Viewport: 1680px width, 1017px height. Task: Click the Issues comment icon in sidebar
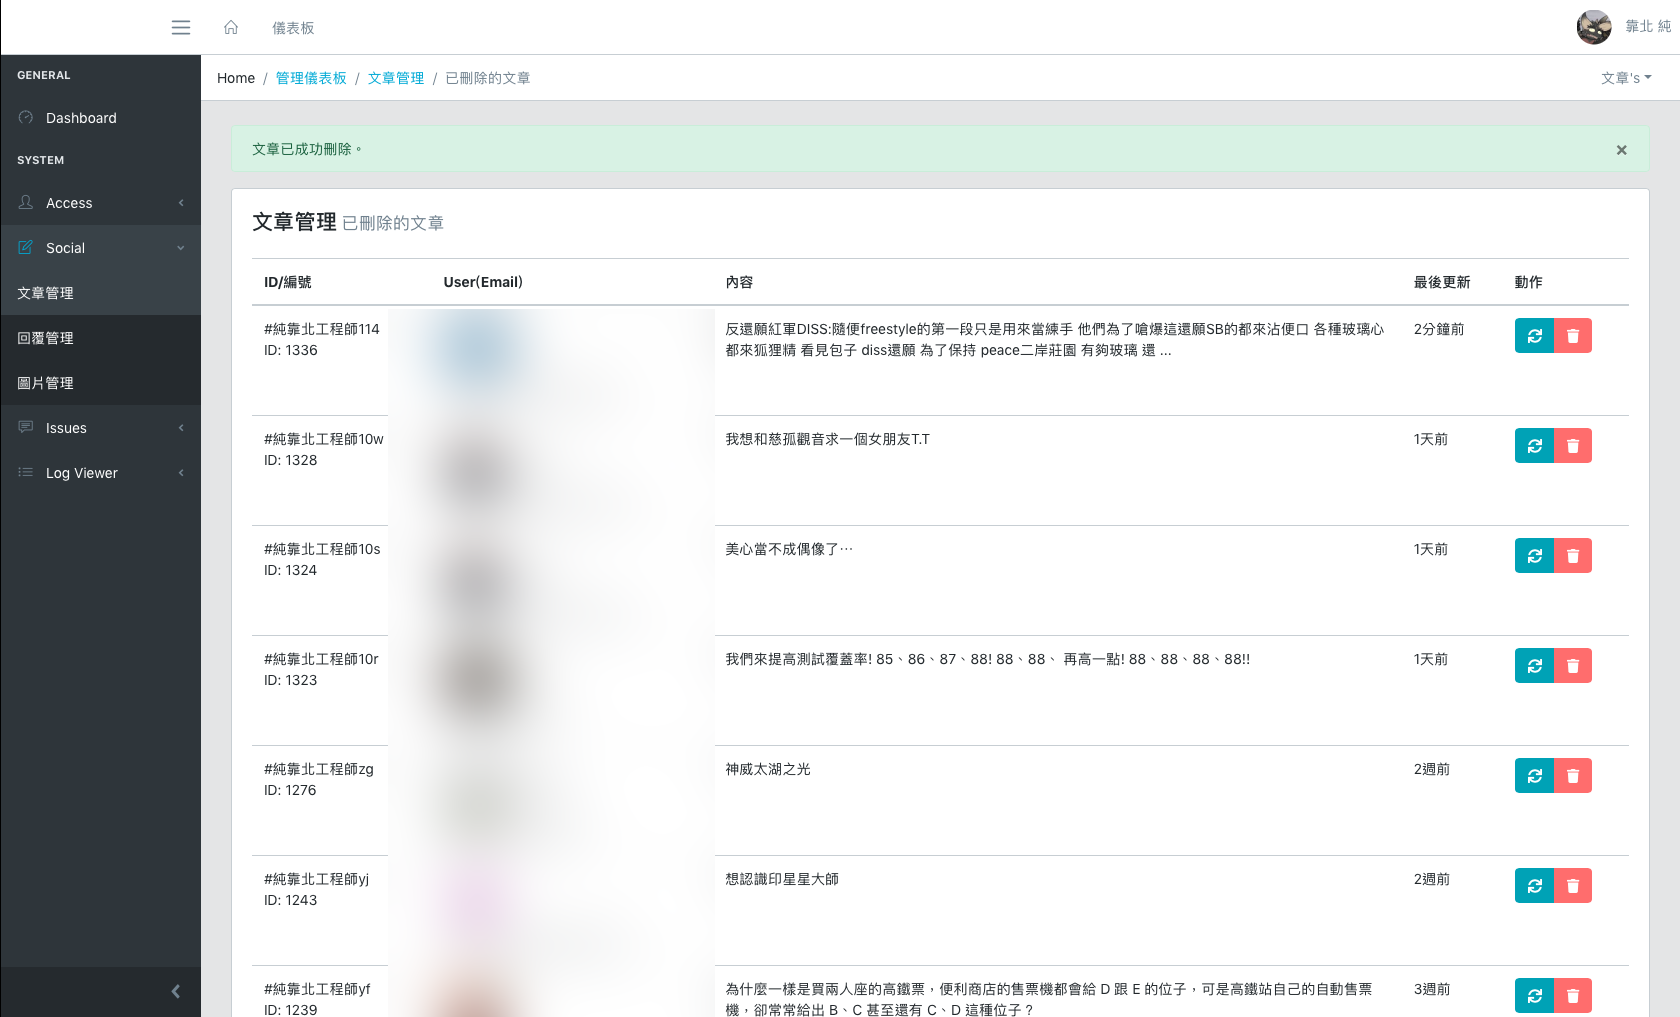(26, 427)
